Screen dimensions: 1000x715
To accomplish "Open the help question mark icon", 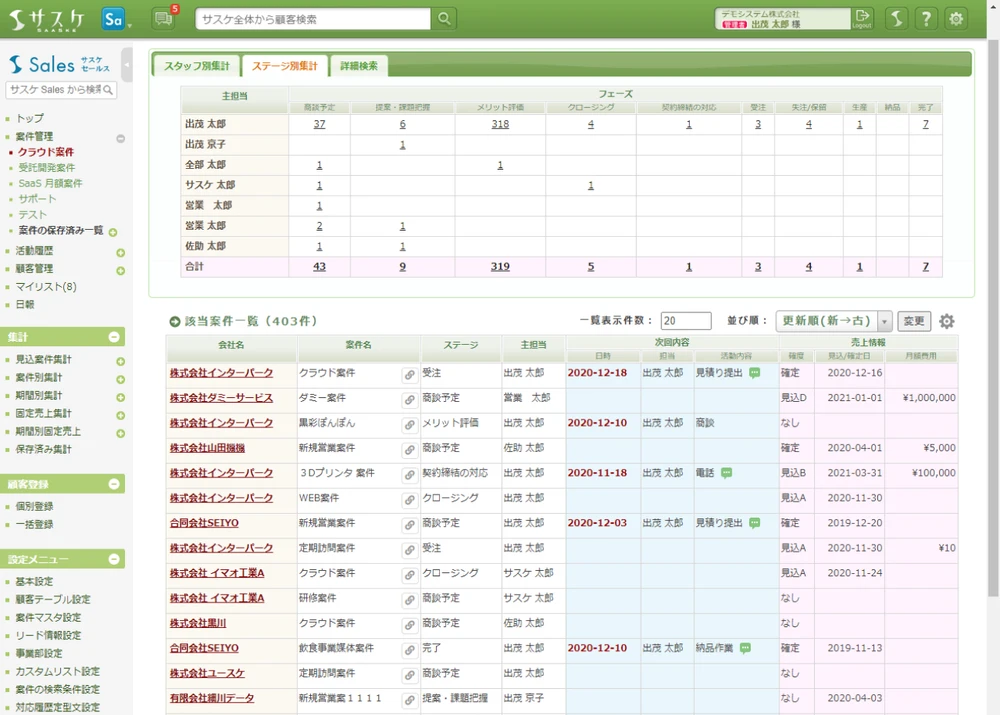I will (927, 18).
